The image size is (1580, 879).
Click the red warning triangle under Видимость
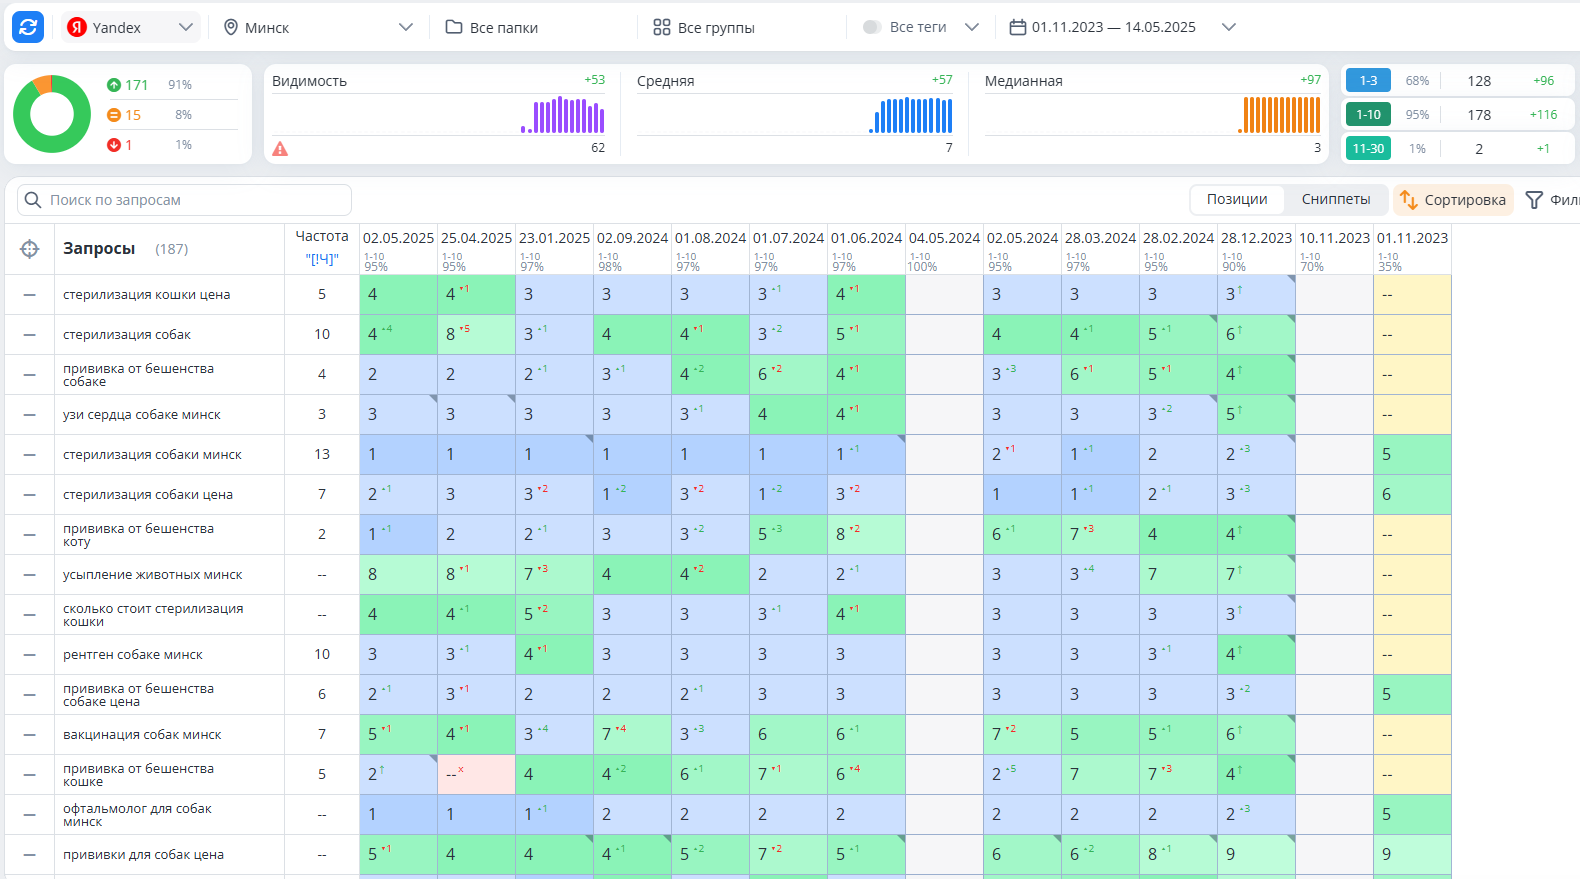click(x=280, y=149)
